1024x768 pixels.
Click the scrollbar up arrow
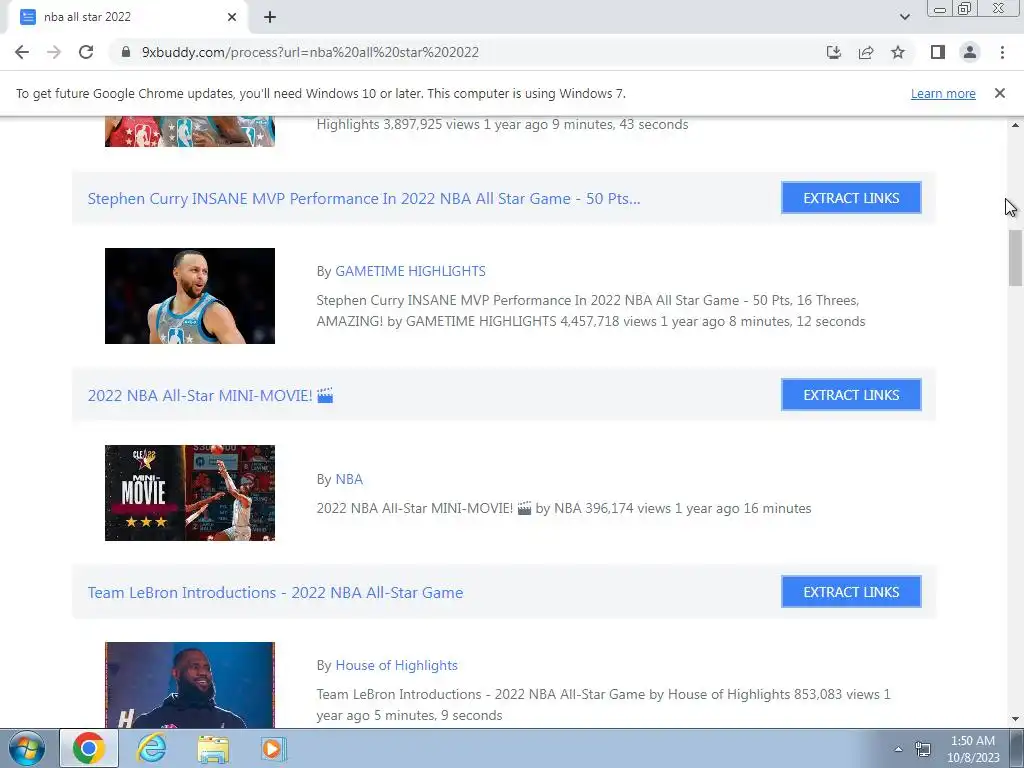point(1015,124)
